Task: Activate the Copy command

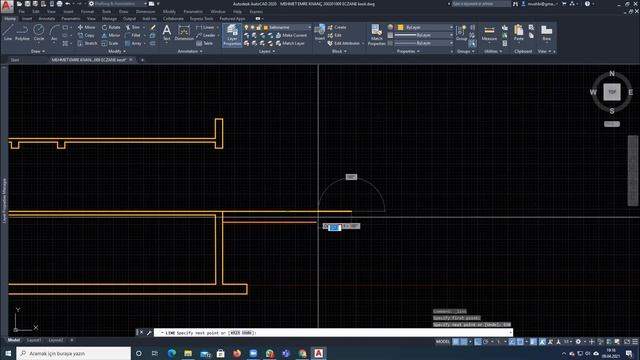Action: coord(87,36)
